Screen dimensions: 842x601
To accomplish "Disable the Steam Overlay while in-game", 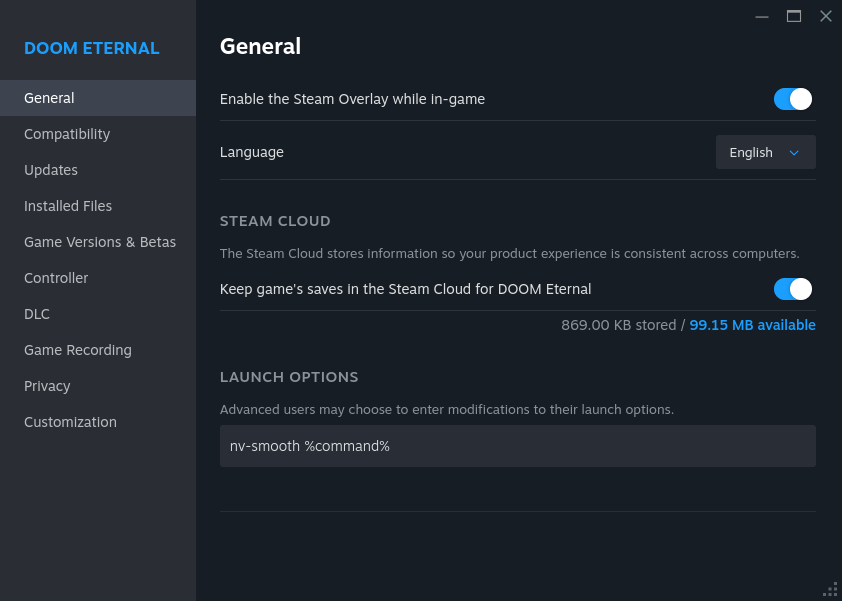I will click(792, 99).
